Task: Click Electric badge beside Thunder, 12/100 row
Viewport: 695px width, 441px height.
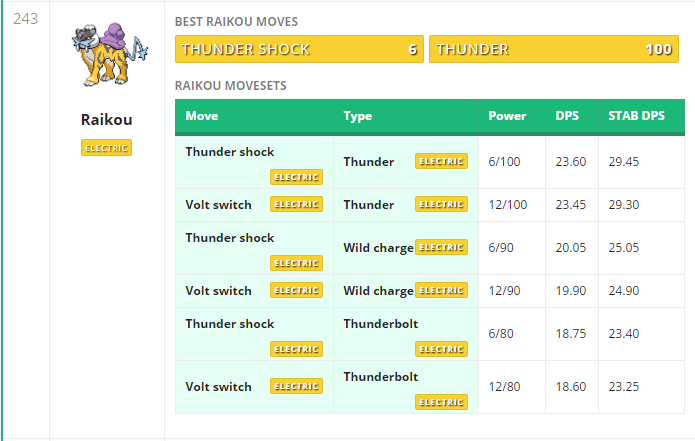Action: tap(441, 204)
